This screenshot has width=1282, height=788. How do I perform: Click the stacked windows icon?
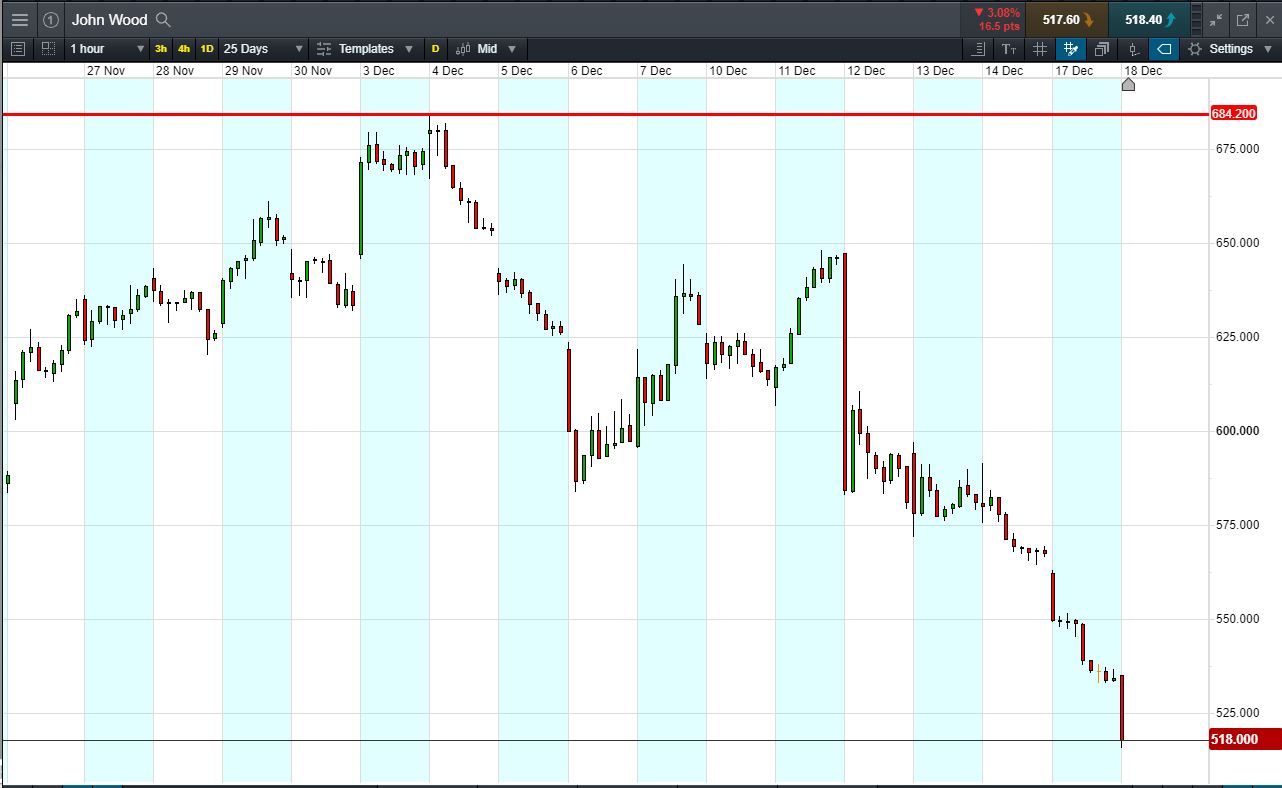(1102, 49)
